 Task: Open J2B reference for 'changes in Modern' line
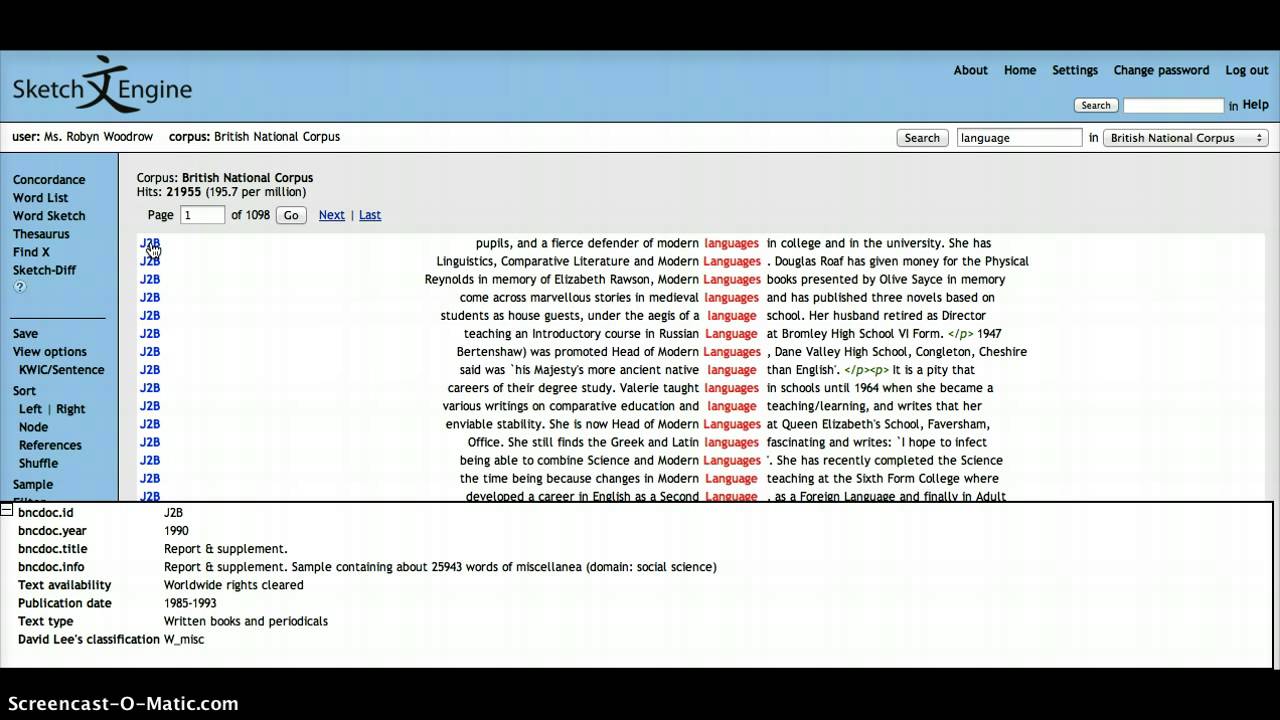(x=150, y=478)
